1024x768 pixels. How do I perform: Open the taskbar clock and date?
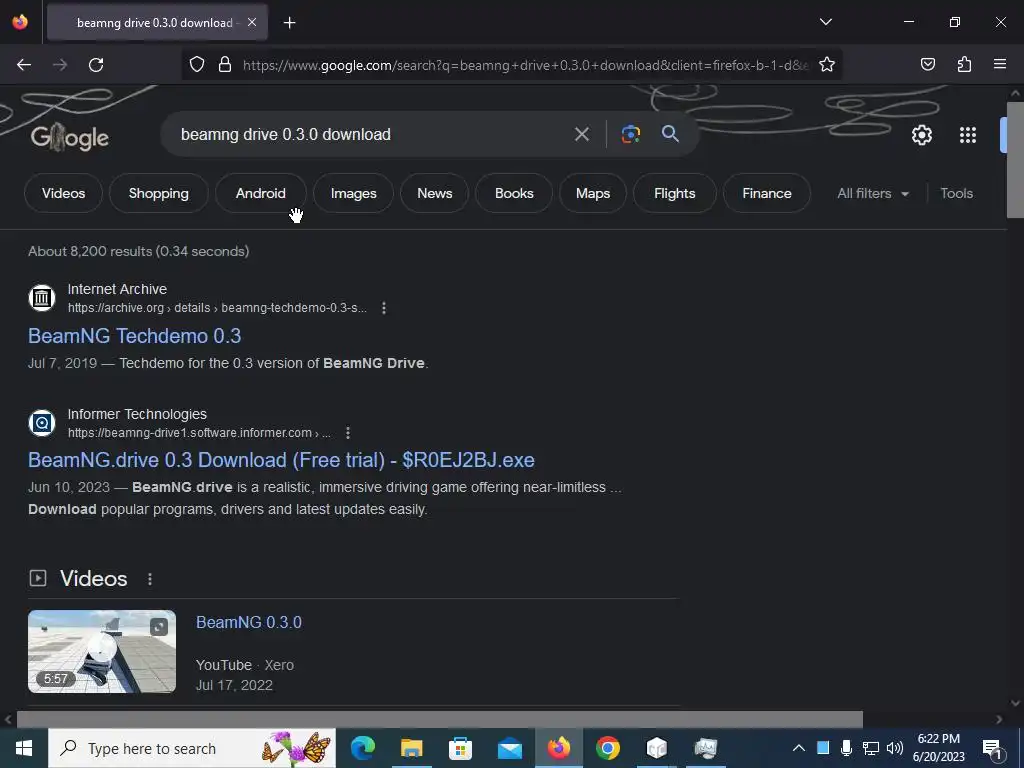(x=938, y=748)
